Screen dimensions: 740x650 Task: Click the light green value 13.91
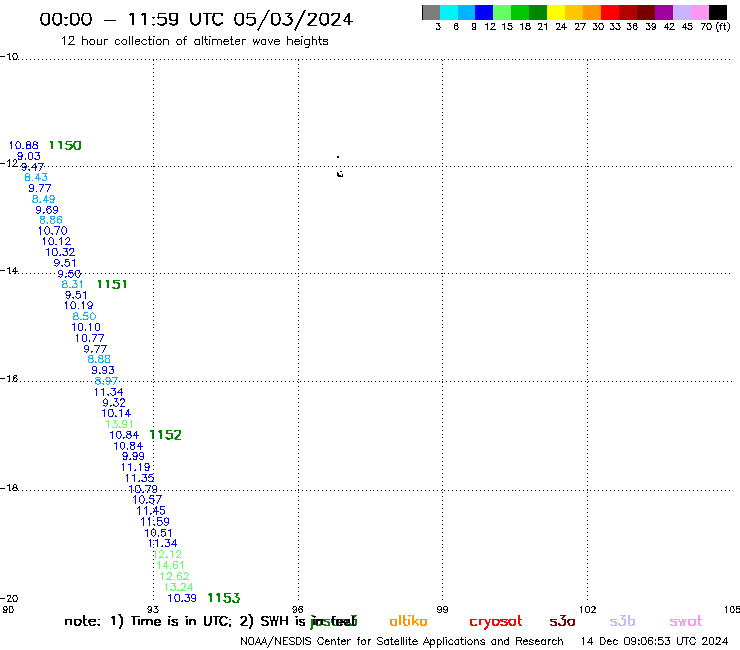tap(119, 424)
